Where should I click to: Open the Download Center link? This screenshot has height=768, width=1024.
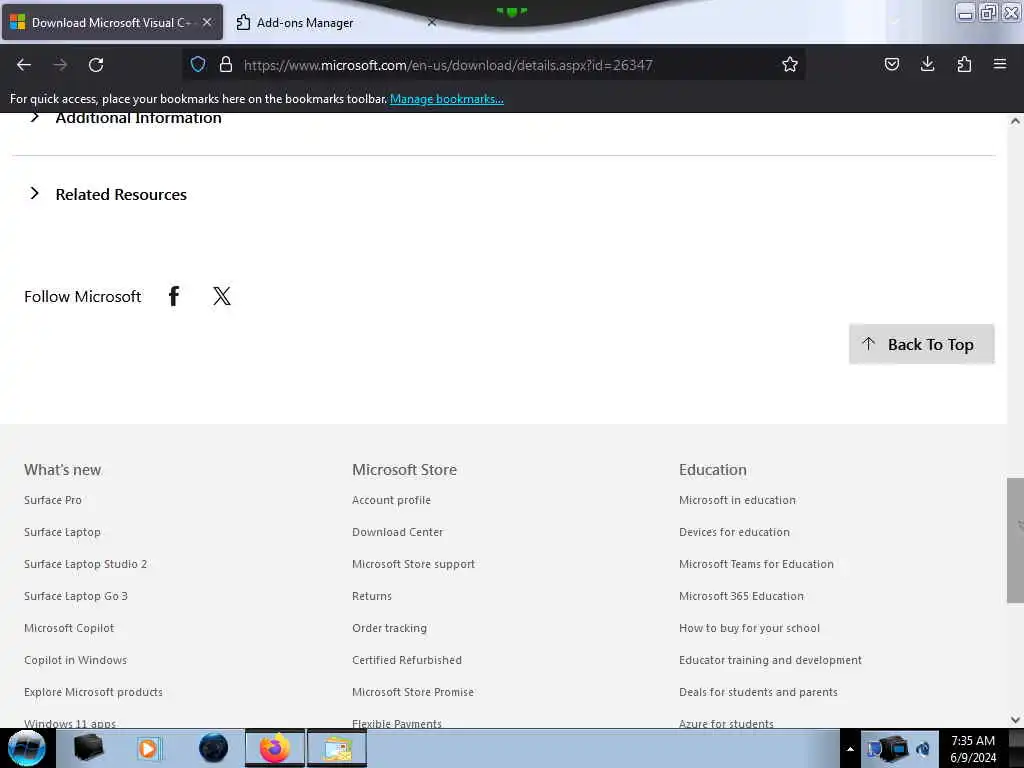[x=398, y=532]
